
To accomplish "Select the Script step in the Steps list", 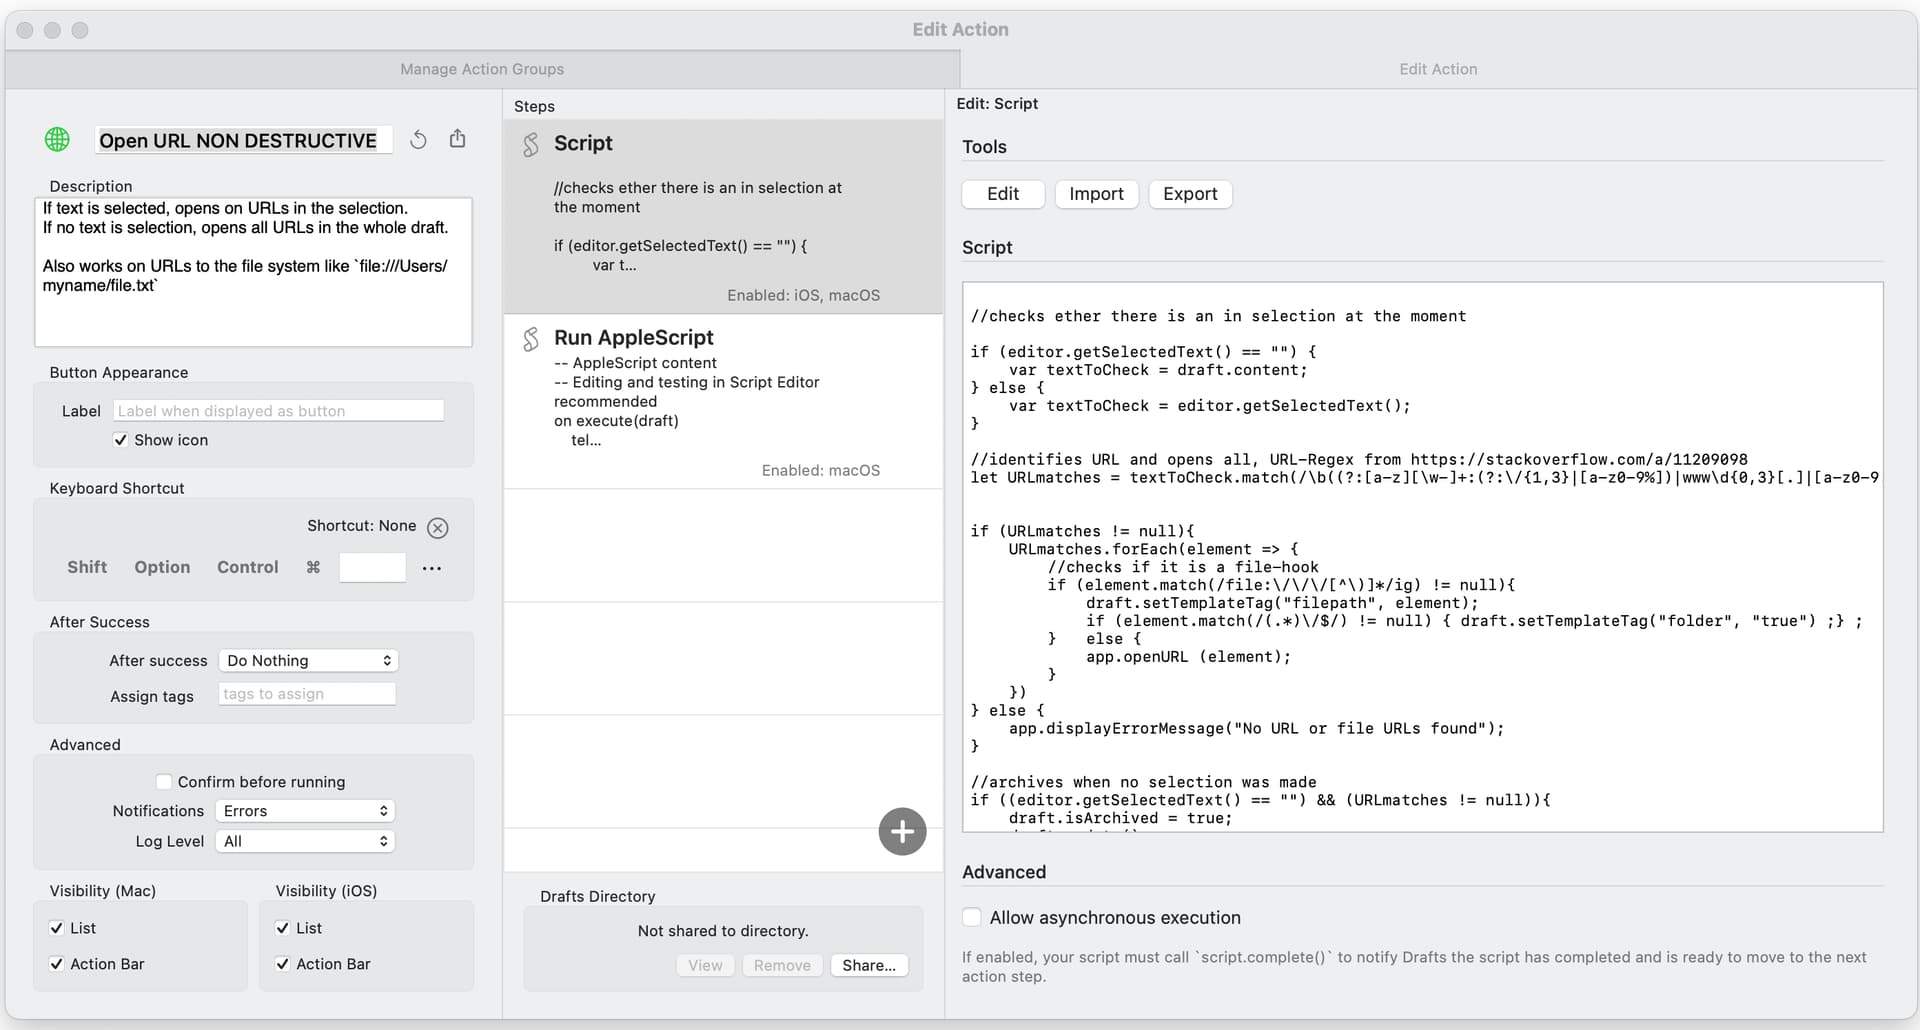I will (723, 217).
